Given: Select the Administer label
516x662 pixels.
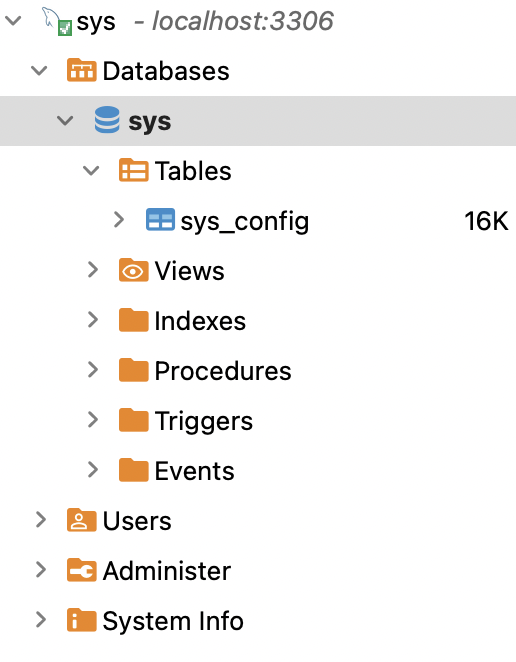Looking at the screenshot, I should pyautogui.click(x=167, y=571).
